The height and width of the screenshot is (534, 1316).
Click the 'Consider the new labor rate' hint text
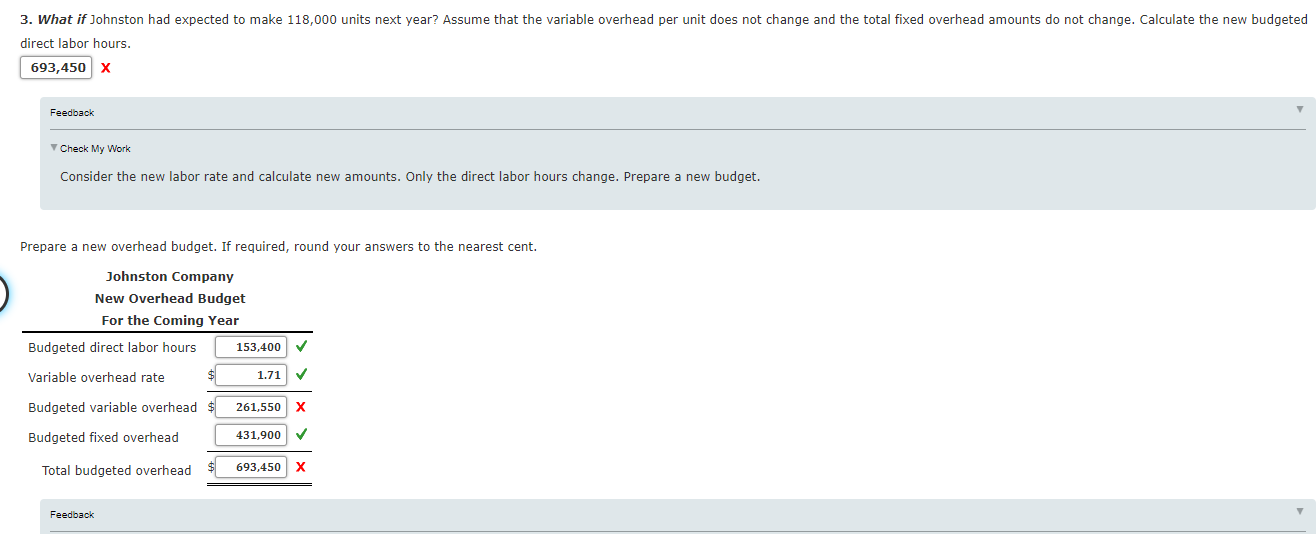[x=410, y=177]
